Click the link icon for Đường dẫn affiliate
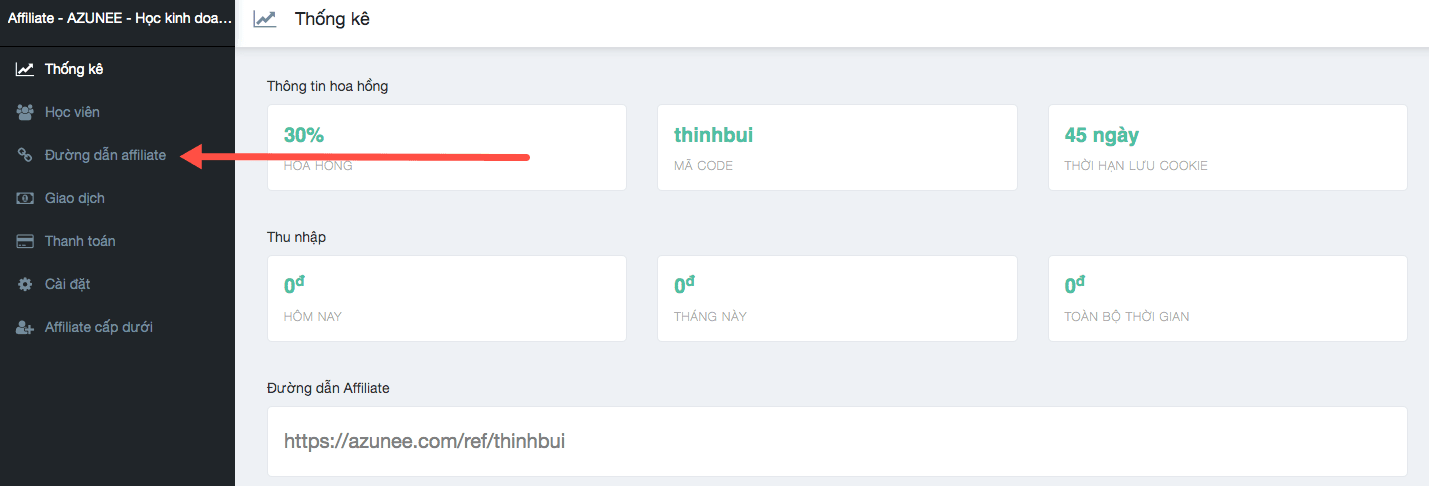The width and height of the screenshot is (1429, 486). pyautogui.click(x=25, y=155)
